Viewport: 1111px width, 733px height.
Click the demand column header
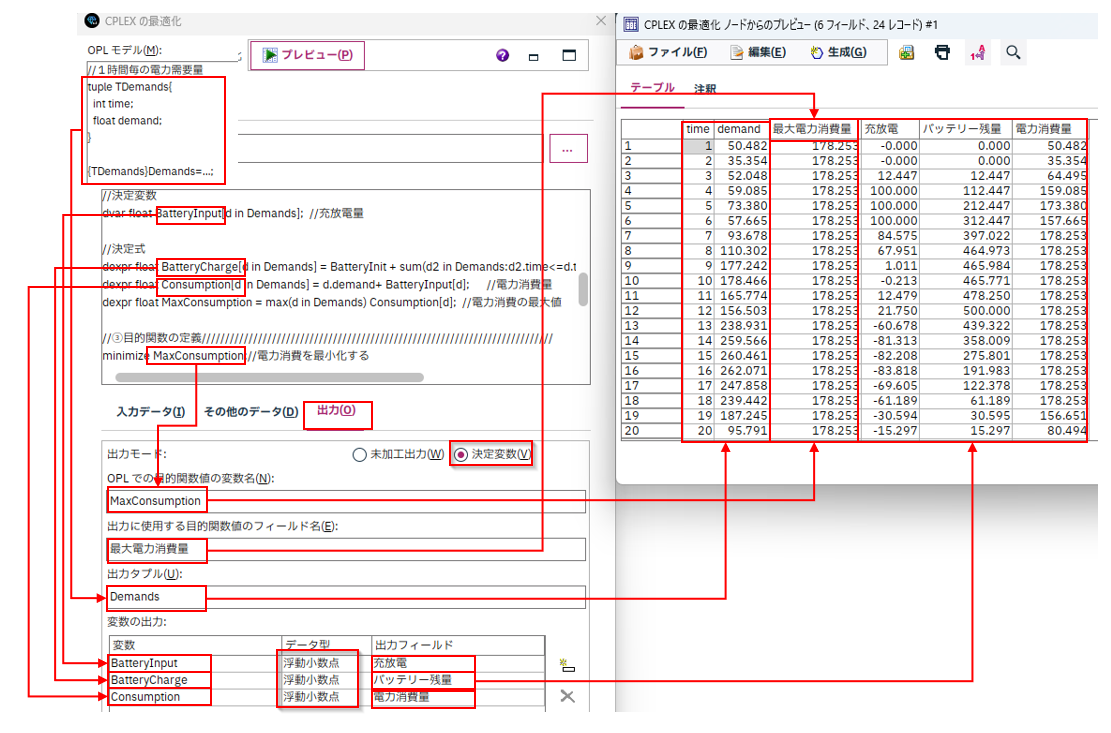pos(741,129)
